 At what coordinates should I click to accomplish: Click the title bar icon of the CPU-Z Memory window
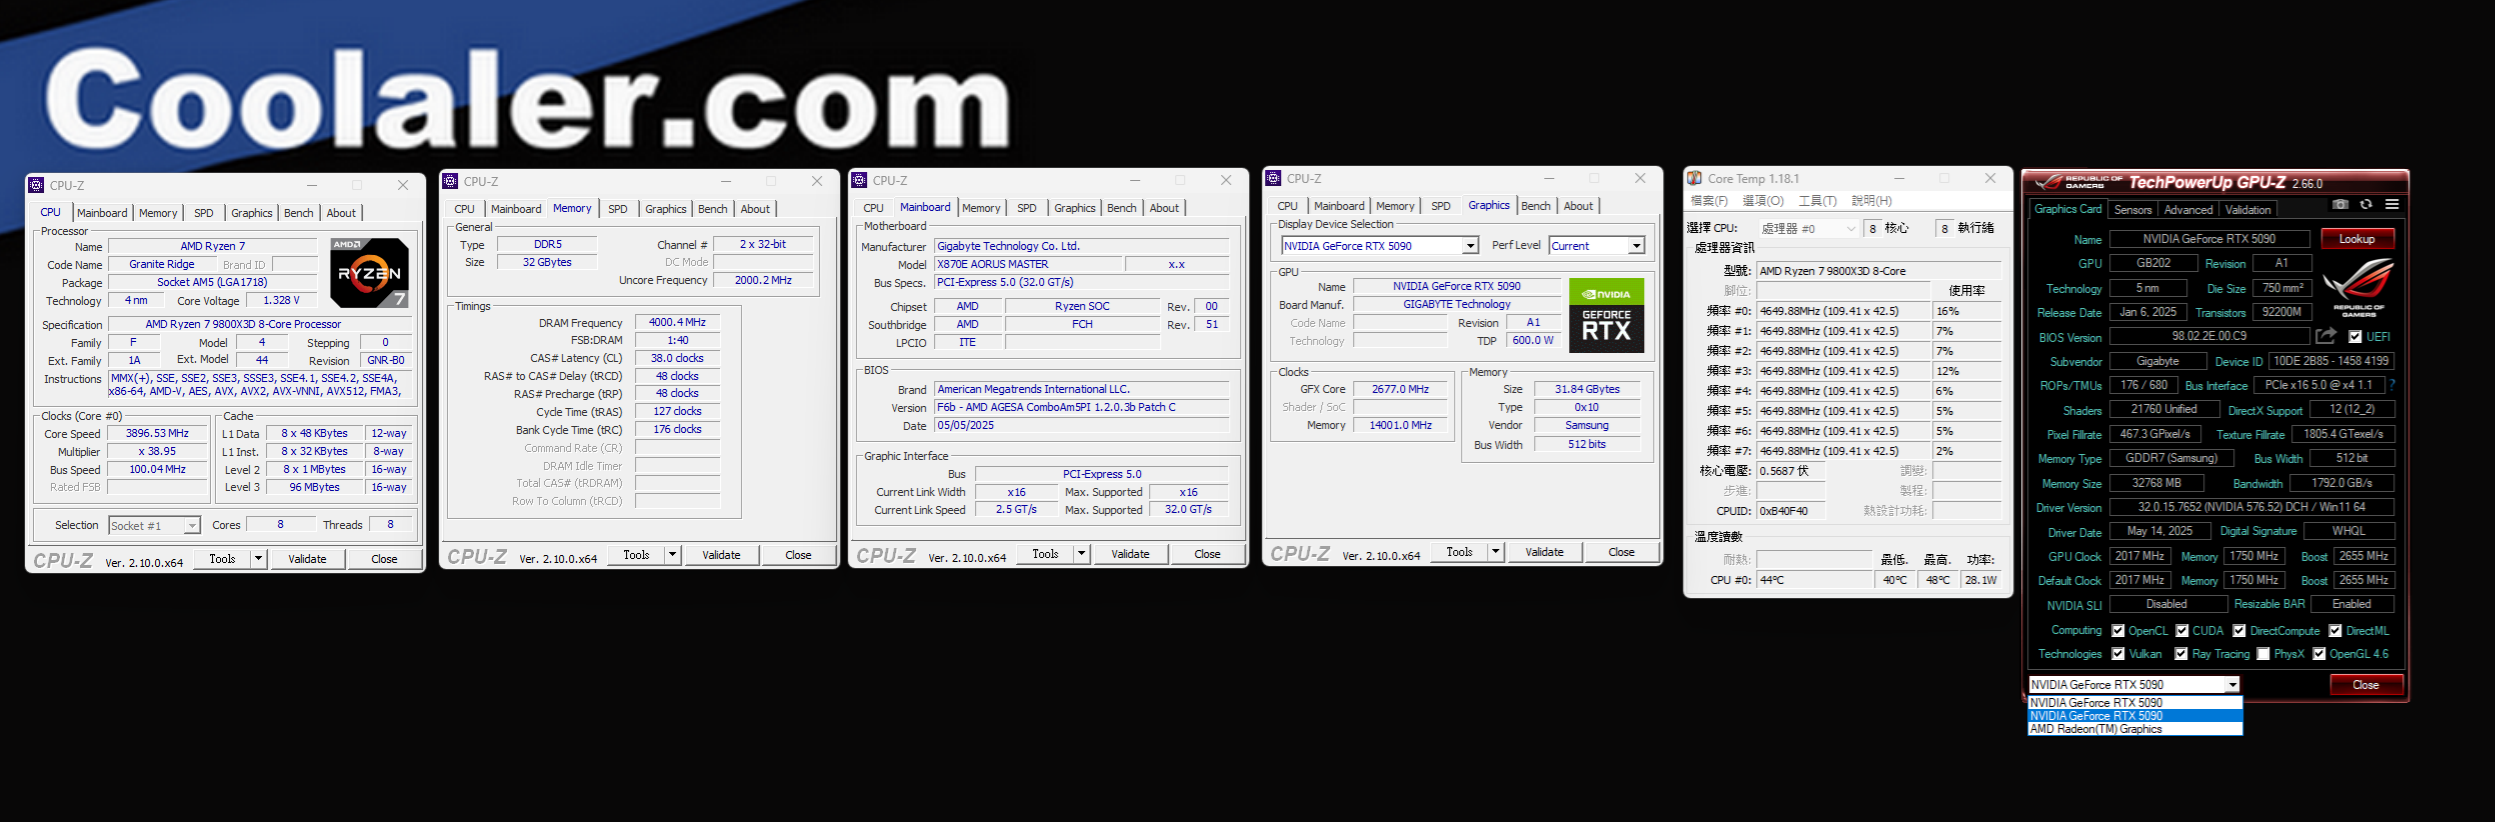(450, 181)
